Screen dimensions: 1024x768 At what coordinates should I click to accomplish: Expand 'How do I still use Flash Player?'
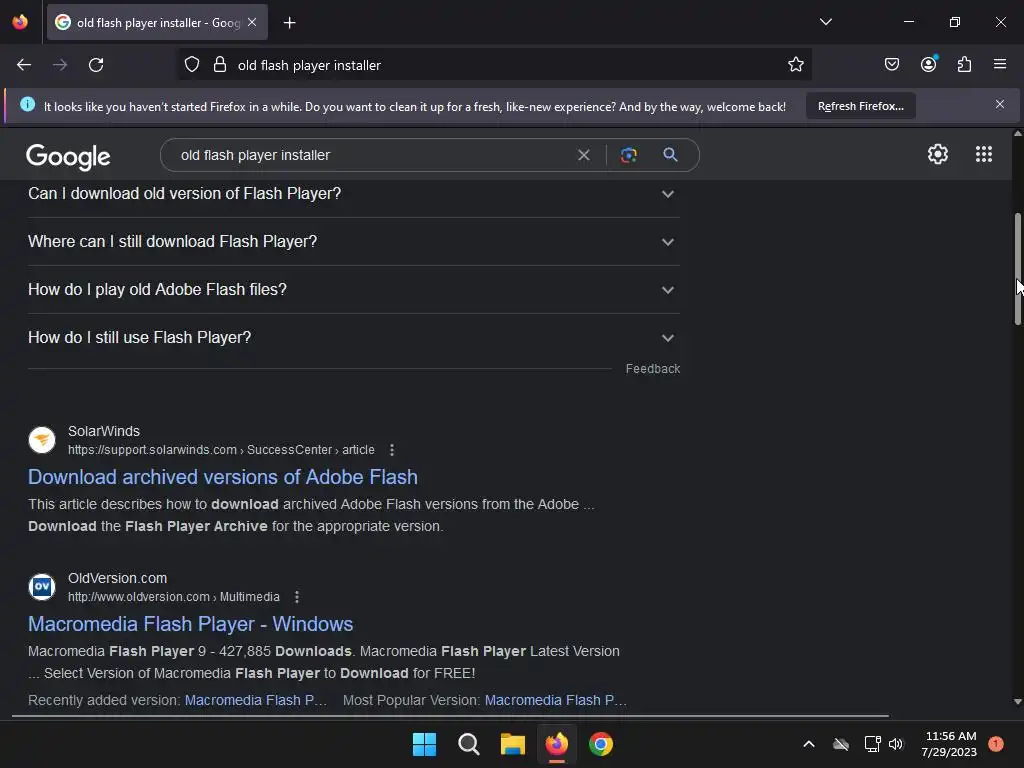[x=353, y=338]
